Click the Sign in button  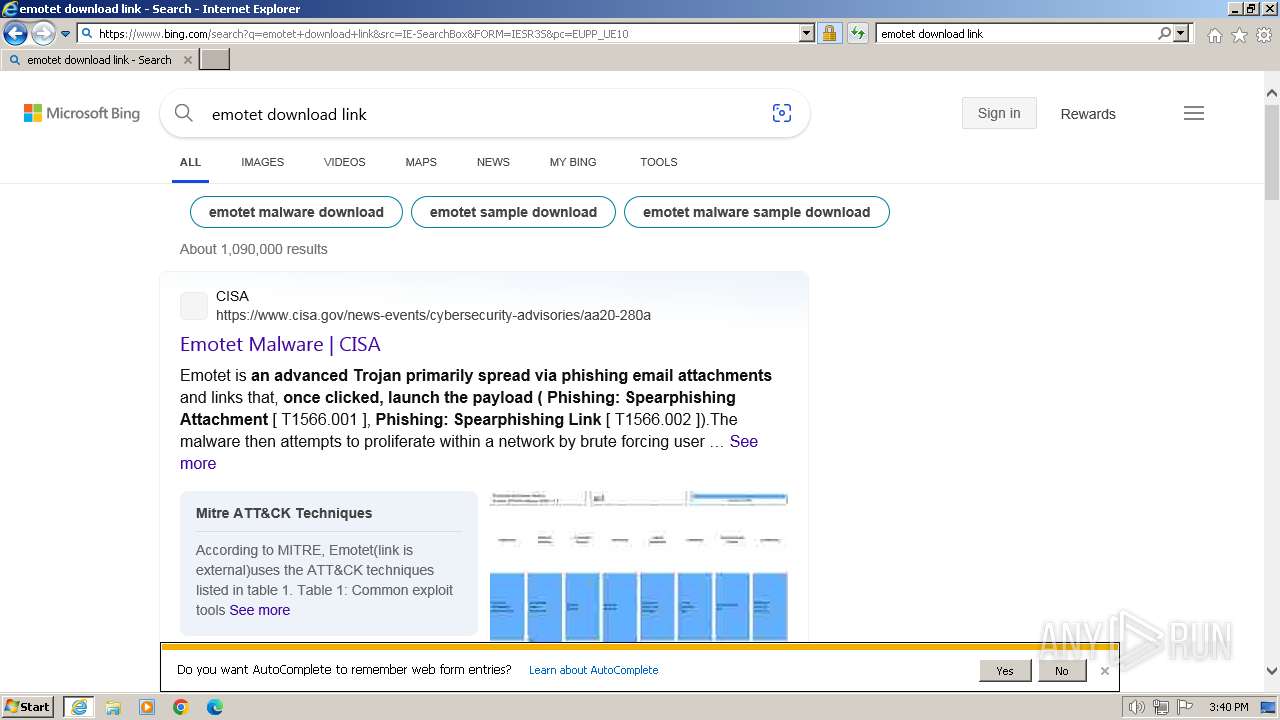[x=999, y=114]
